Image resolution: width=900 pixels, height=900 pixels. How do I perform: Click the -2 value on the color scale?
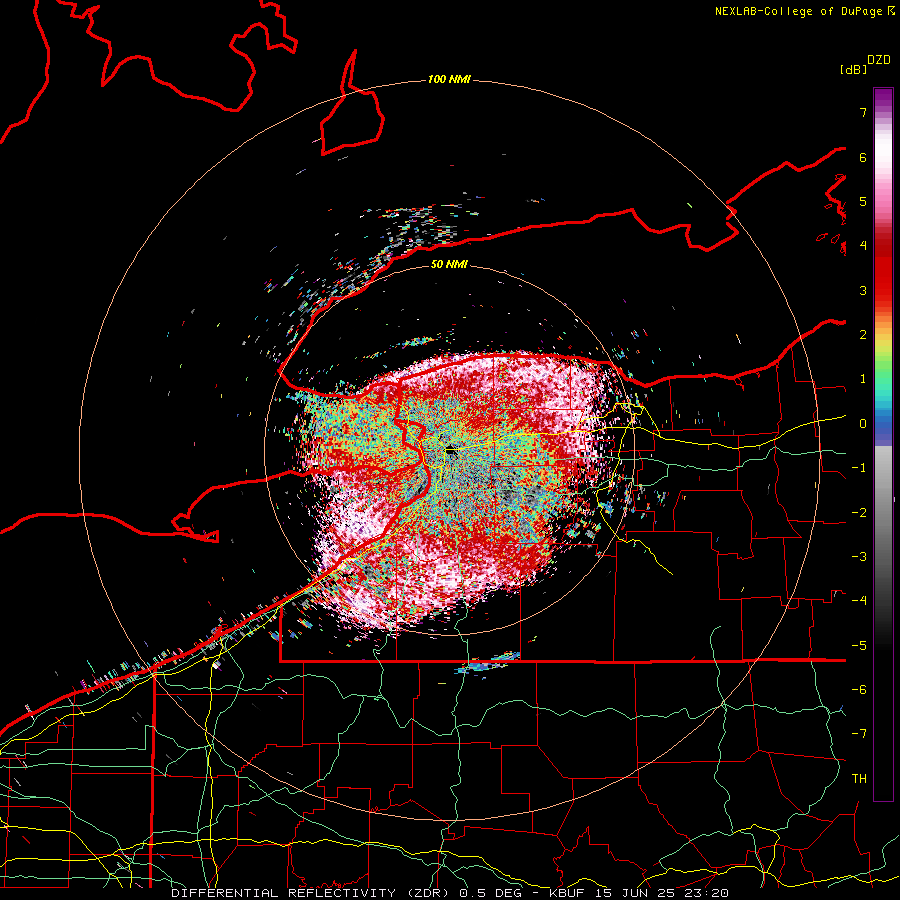859,513
